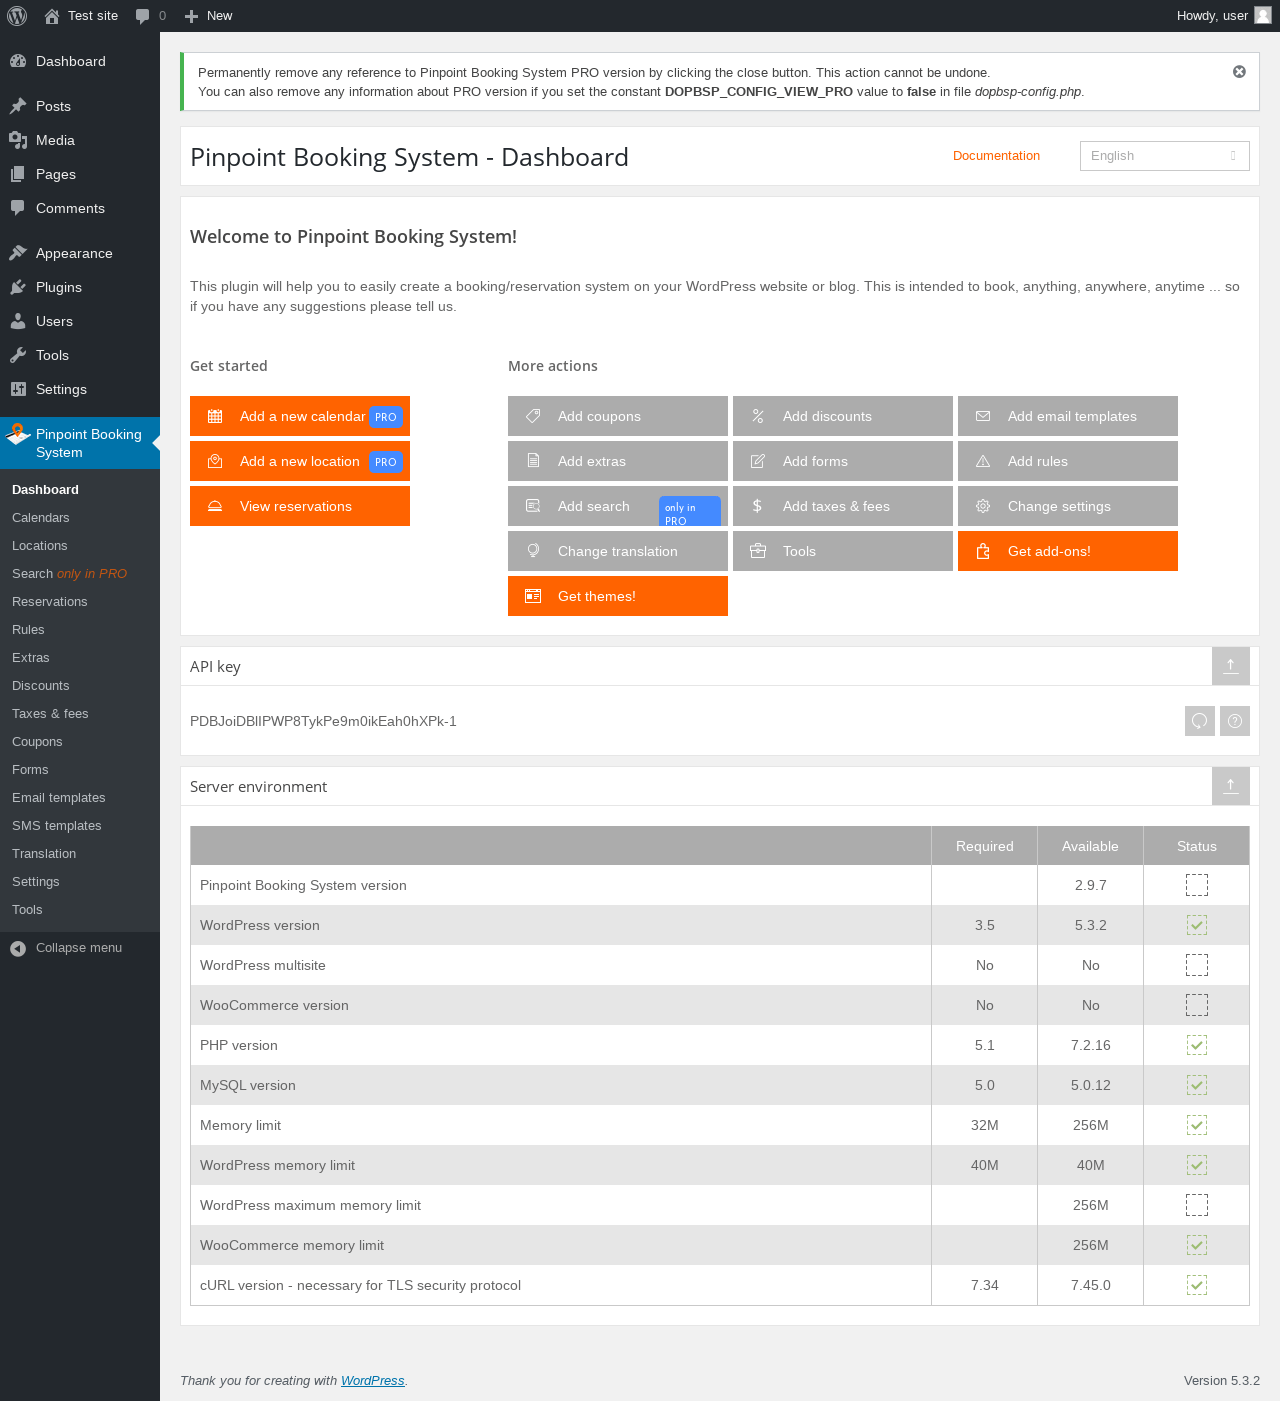Collapse the API key section
Image resolution: width=1280 pixels, height=1401 pixels.
pos(1231,666)
